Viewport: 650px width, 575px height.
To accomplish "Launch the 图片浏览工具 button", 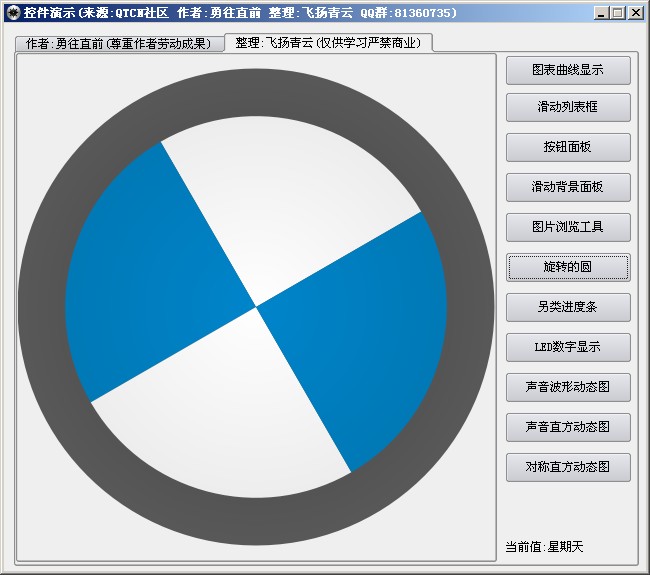I will (568, 227).
